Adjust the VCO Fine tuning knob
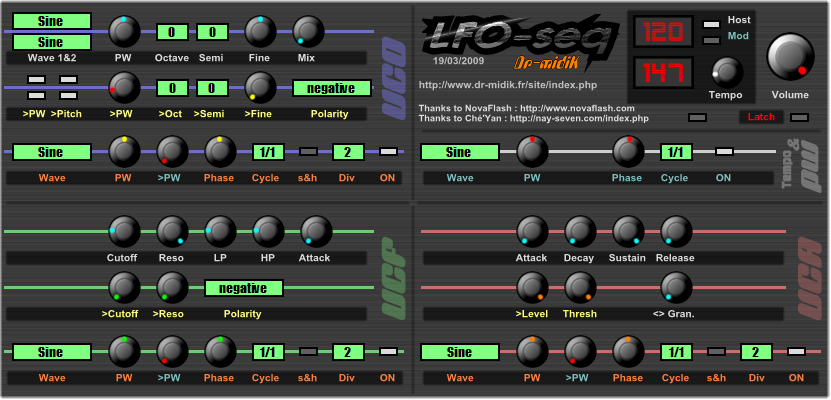This screenshot has height=400, width=831. pyautogui.click(x=260, y=31)
